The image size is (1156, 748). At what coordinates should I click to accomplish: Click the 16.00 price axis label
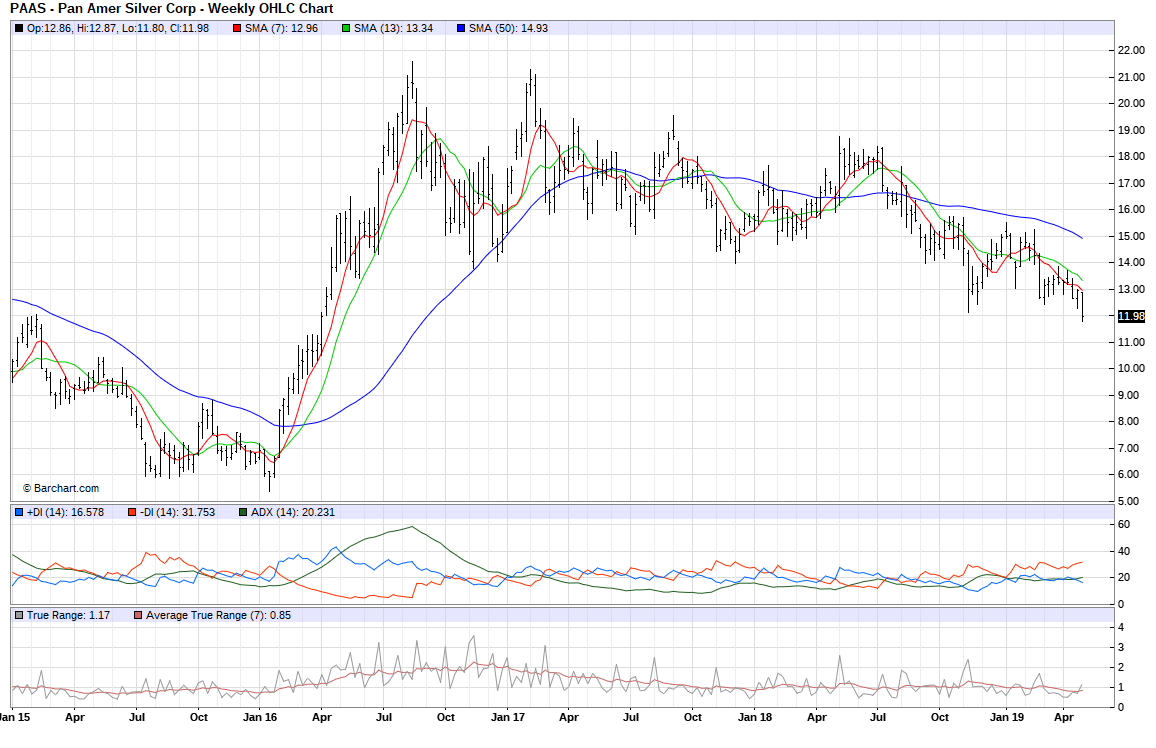(x=1131, y=210)
